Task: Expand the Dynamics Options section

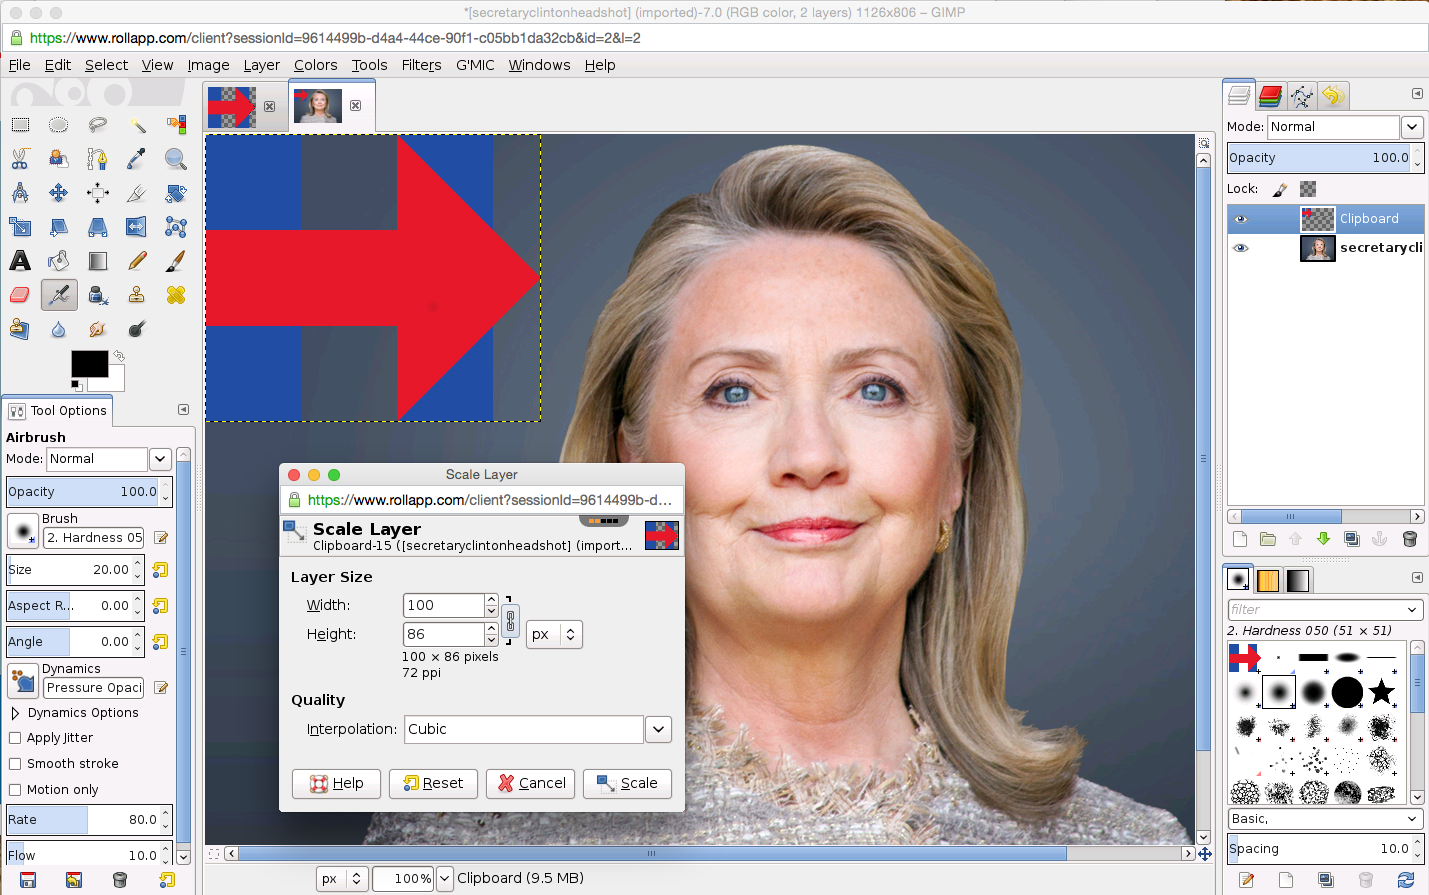Action: click(15, 713)
